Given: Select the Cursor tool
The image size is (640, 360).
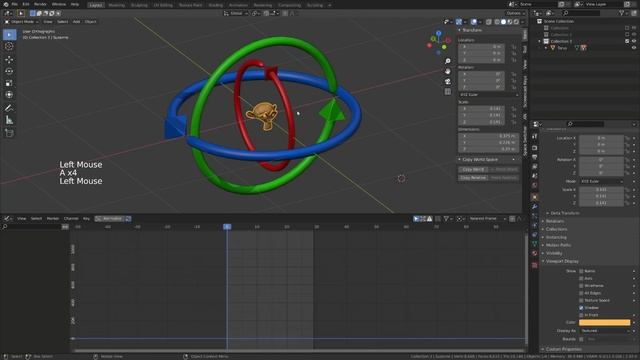Looking at the screenshot, I should pos(9,47).
